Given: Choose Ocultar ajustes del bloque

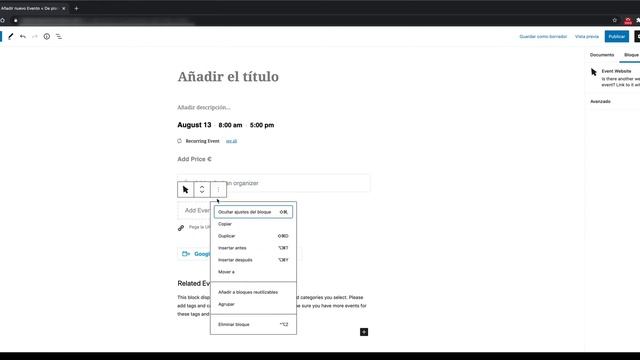Looking at the screenshot, I should (253, 212).
